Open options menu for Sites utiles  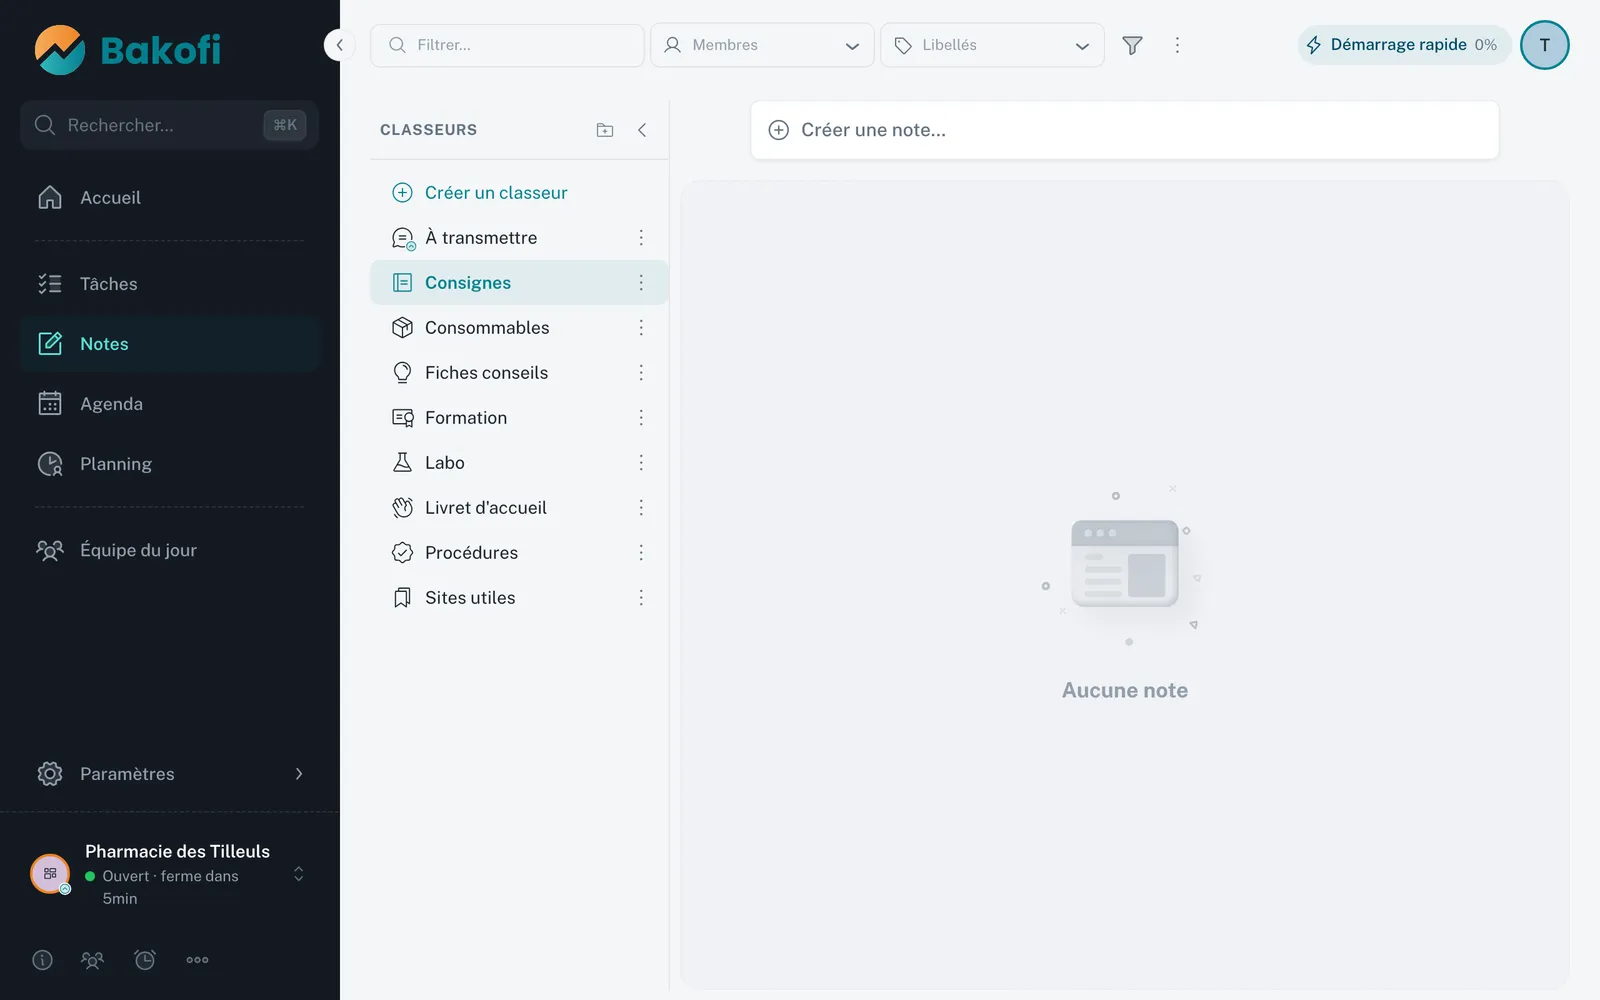pyautogui.click(x=641, y=598)
